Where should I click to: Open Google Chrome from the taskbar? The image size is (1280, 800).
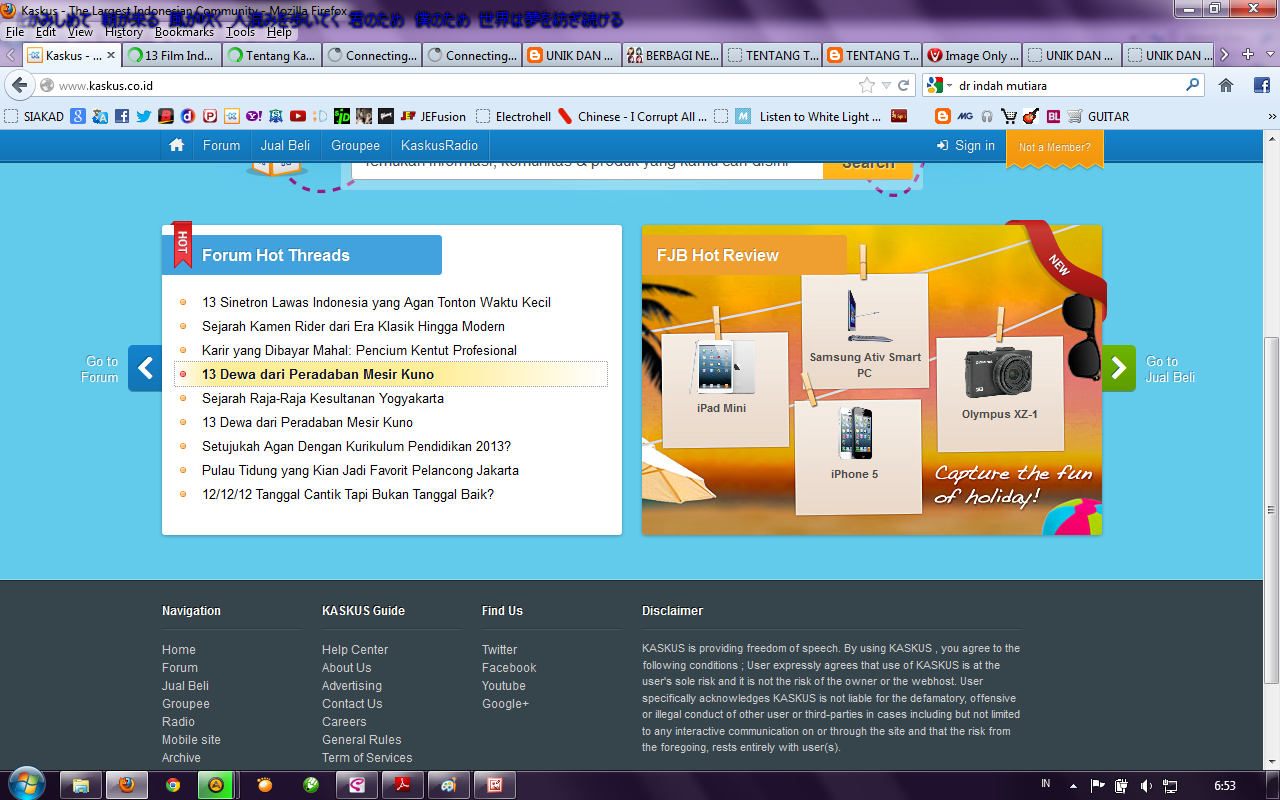click(173, 785)
